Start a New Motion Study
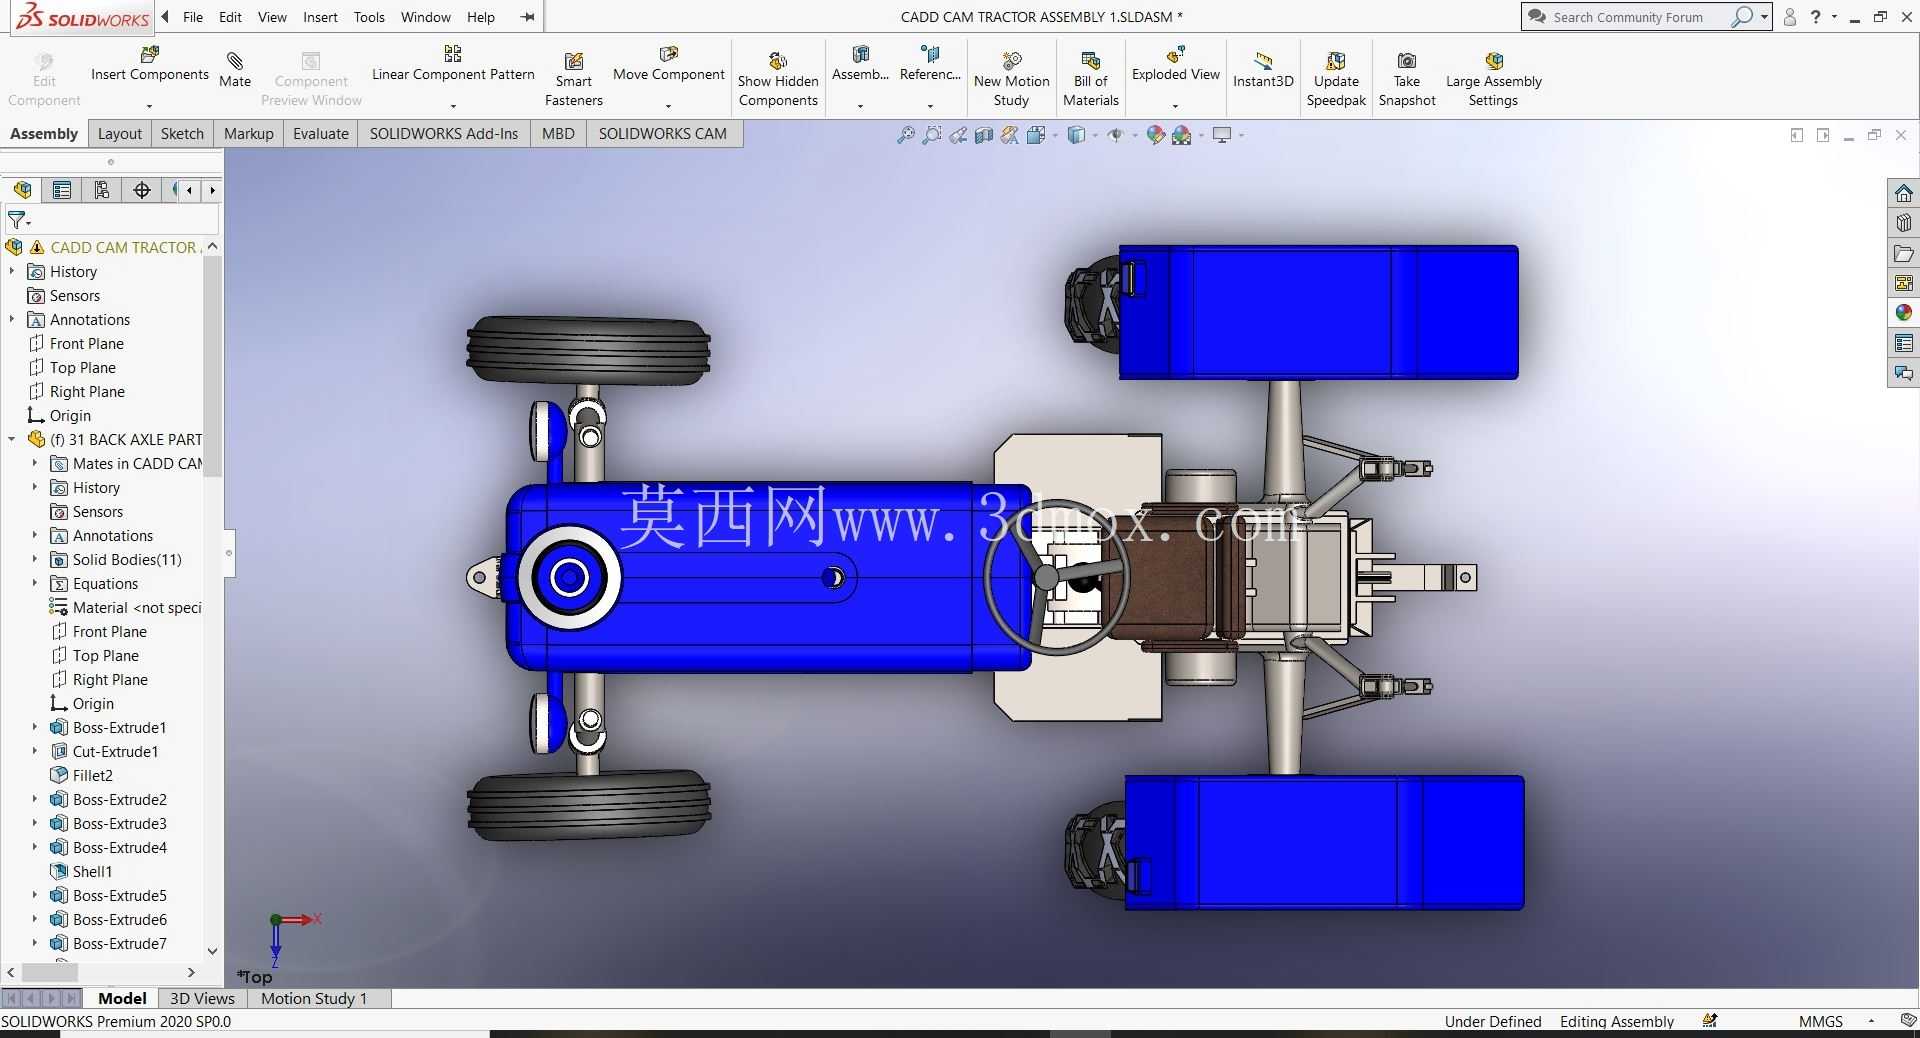The image size is (1920, 1038). (x=1011, y=79)
